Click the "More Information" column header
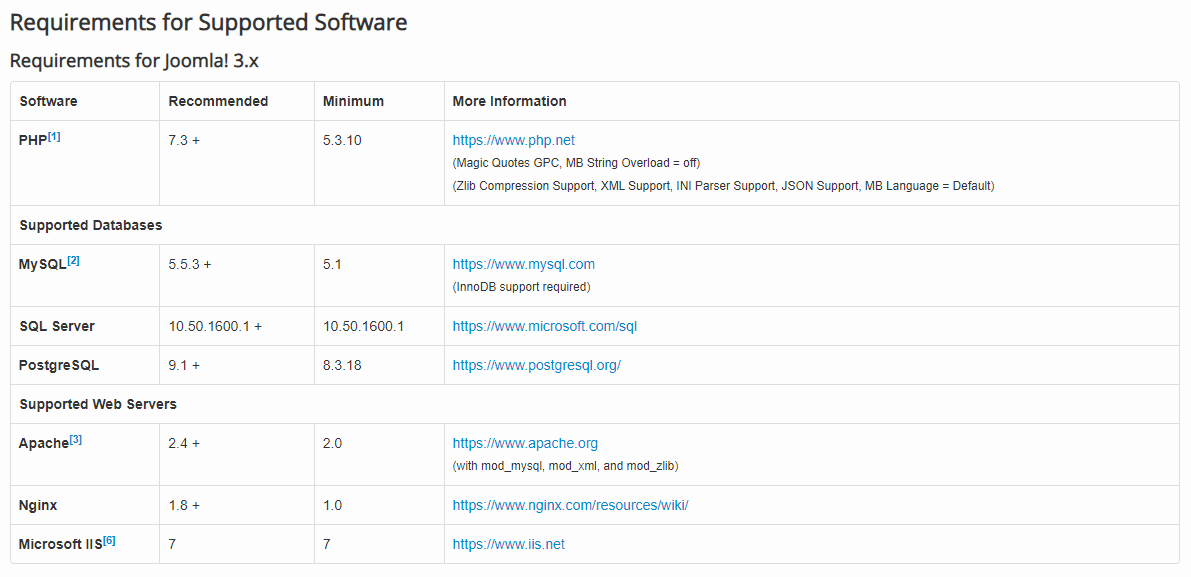 [x=510, y=101]
